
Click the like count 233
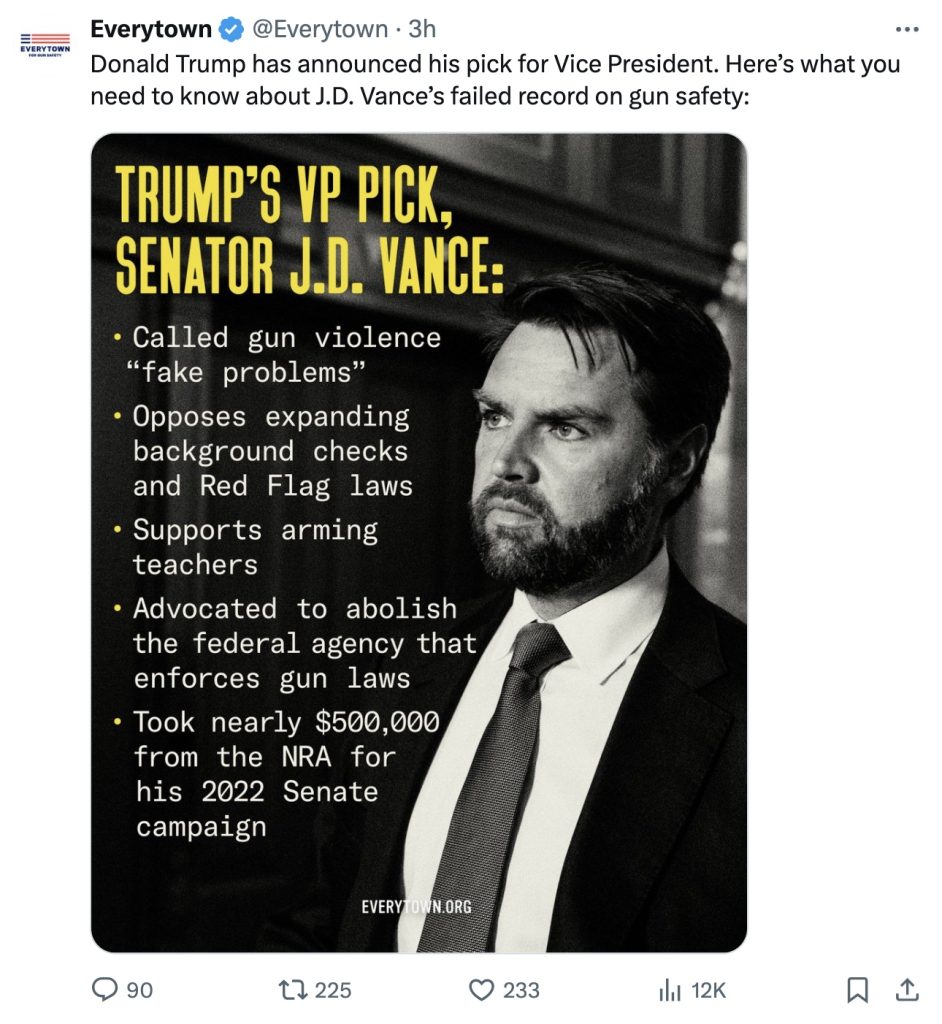click(x=521, y=990)
